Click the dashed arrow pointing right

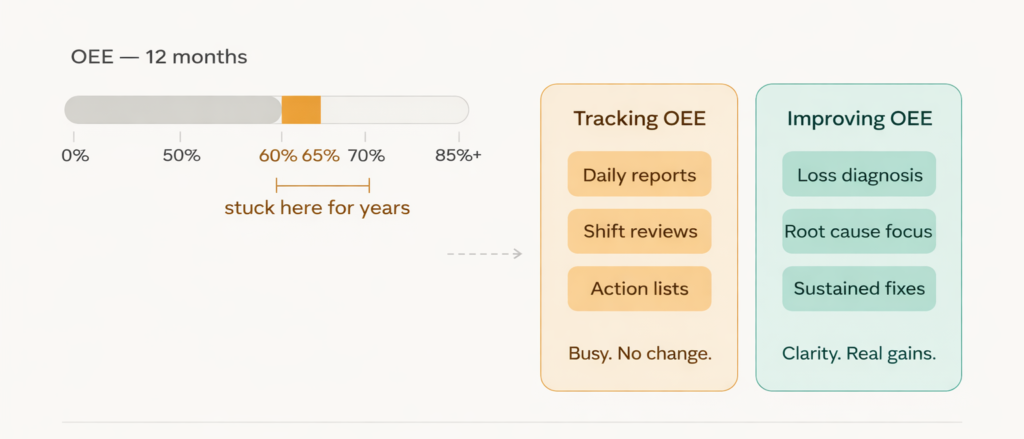pos(485,254)
